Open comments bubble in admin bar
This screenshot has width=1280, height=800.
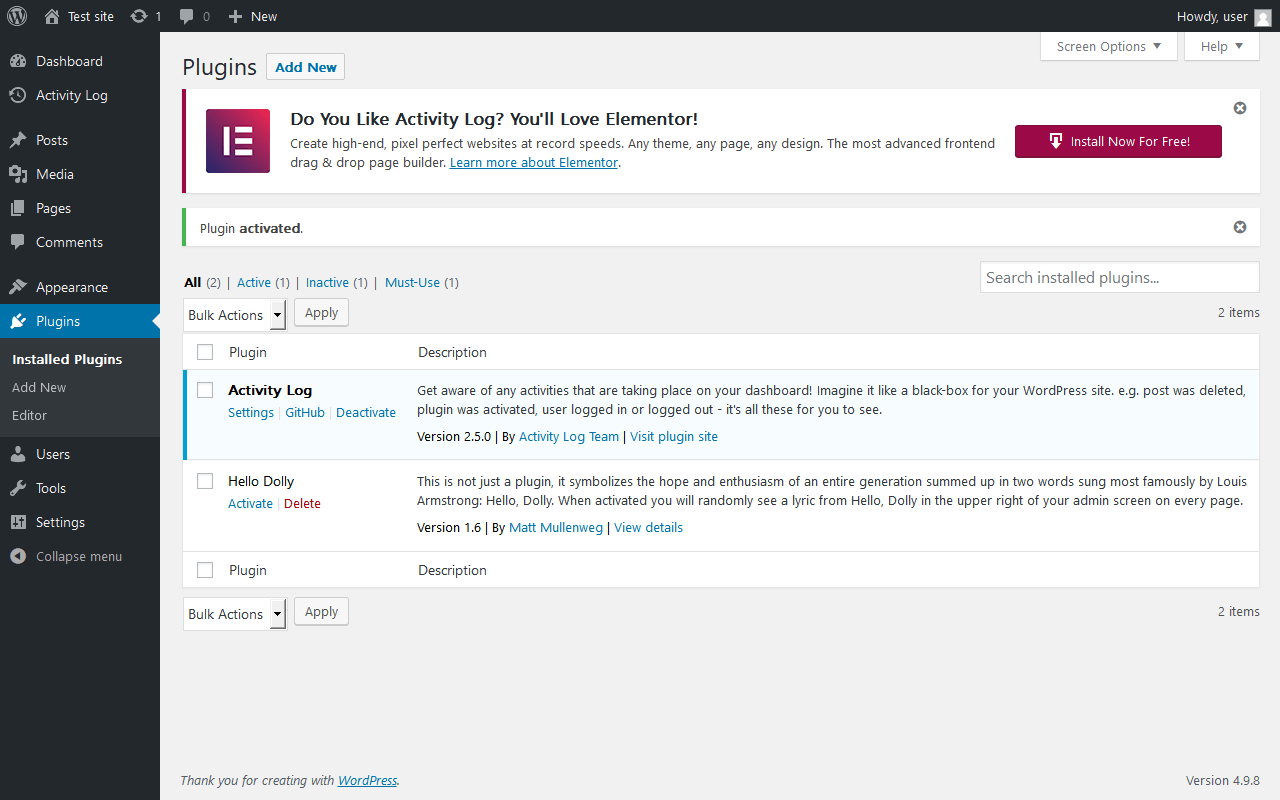coord(187,16)
